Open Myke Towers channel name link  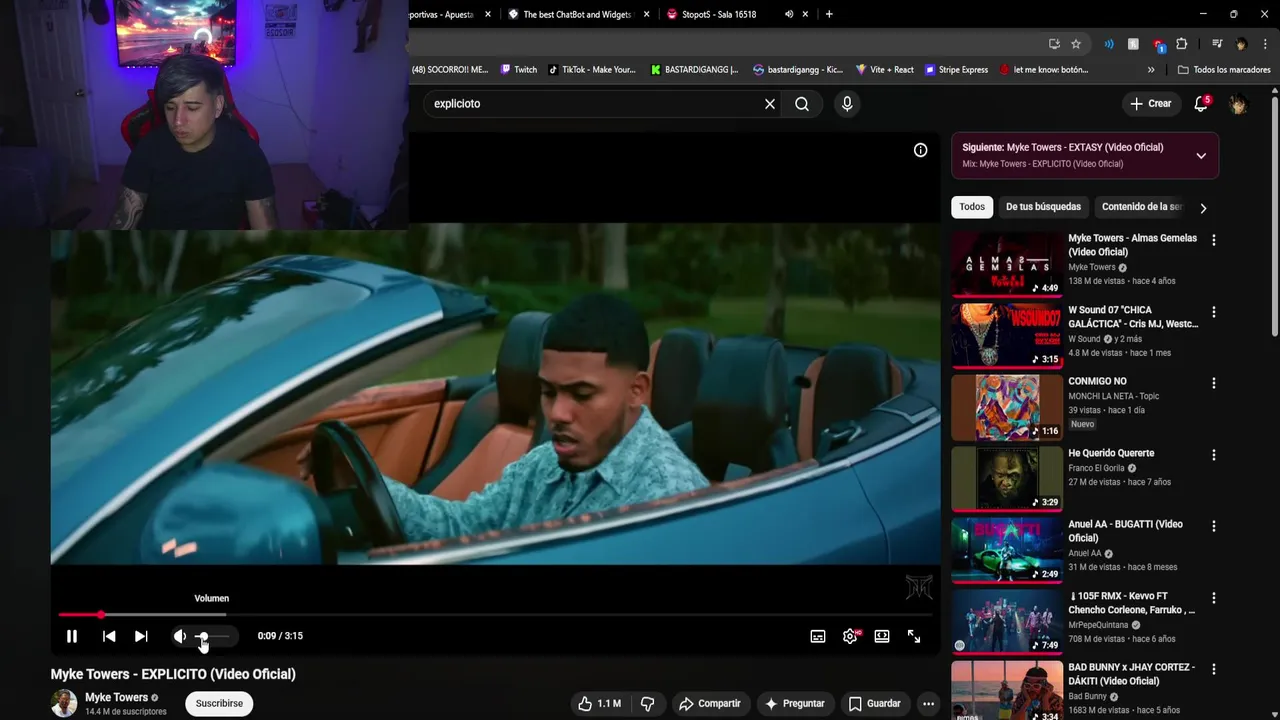point(116,697)
